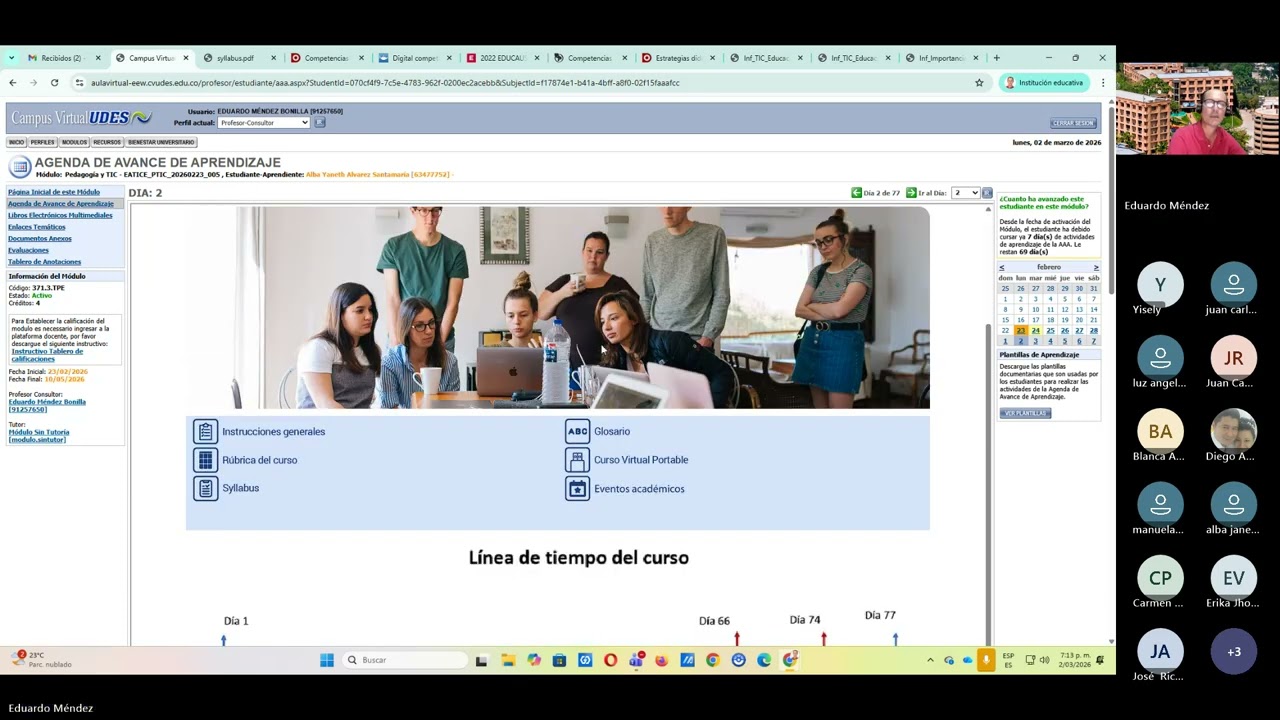This screenshot has height=720, width=1280.
Task: Click go button next to Ir al Día
Action: (x=987, y=193)
